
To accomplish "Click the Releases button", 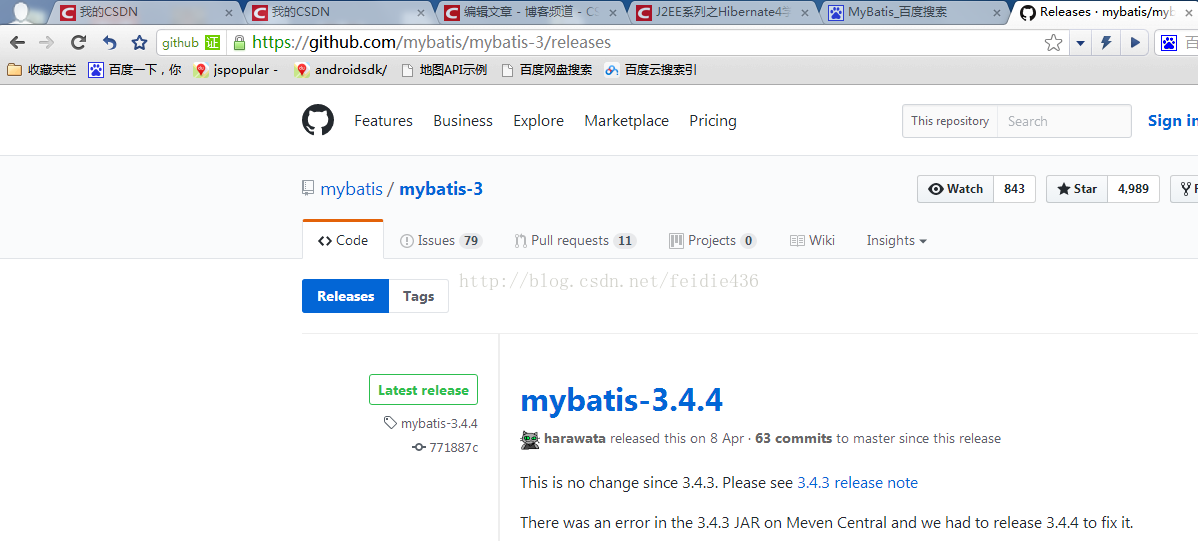I will coord(345,296).
